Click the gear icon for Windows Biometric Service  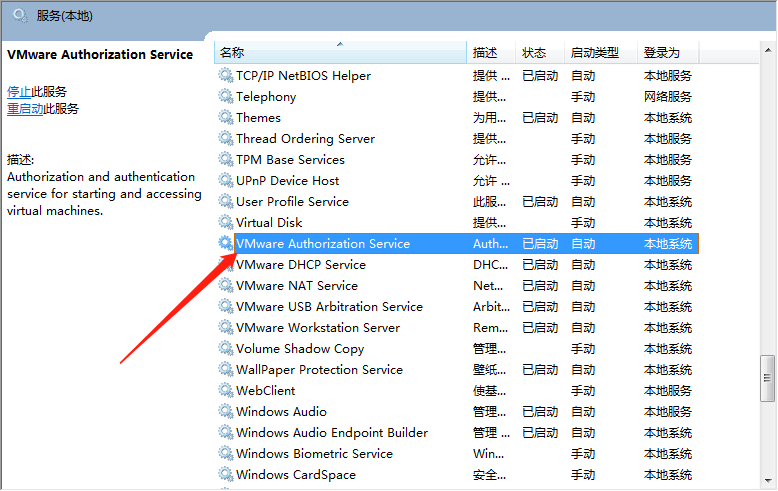coord(226,453)
